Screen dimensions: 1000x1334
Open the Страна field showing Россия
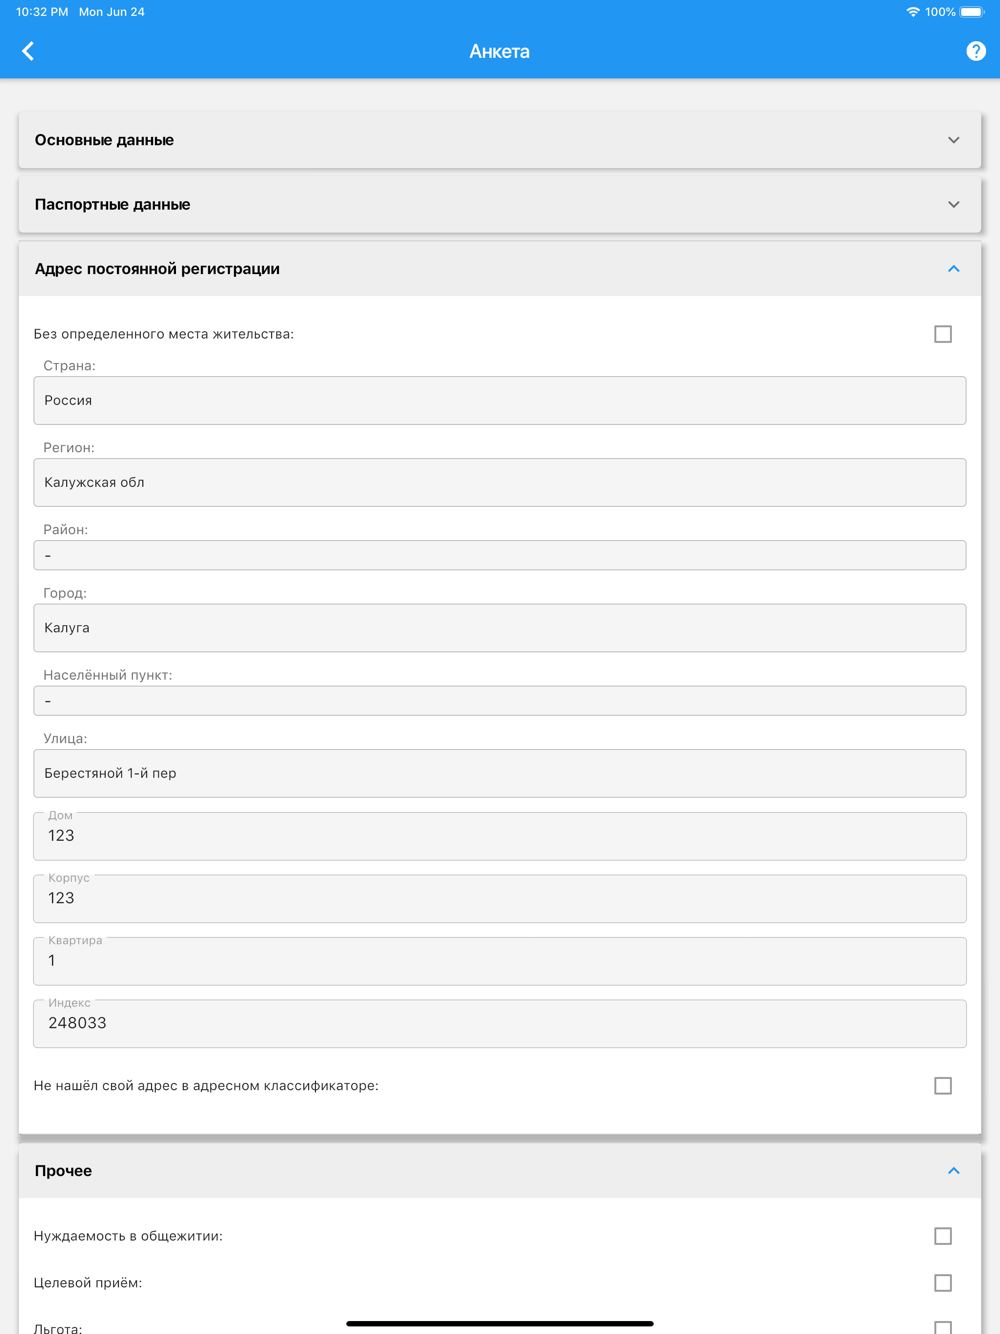coord(500,400)
